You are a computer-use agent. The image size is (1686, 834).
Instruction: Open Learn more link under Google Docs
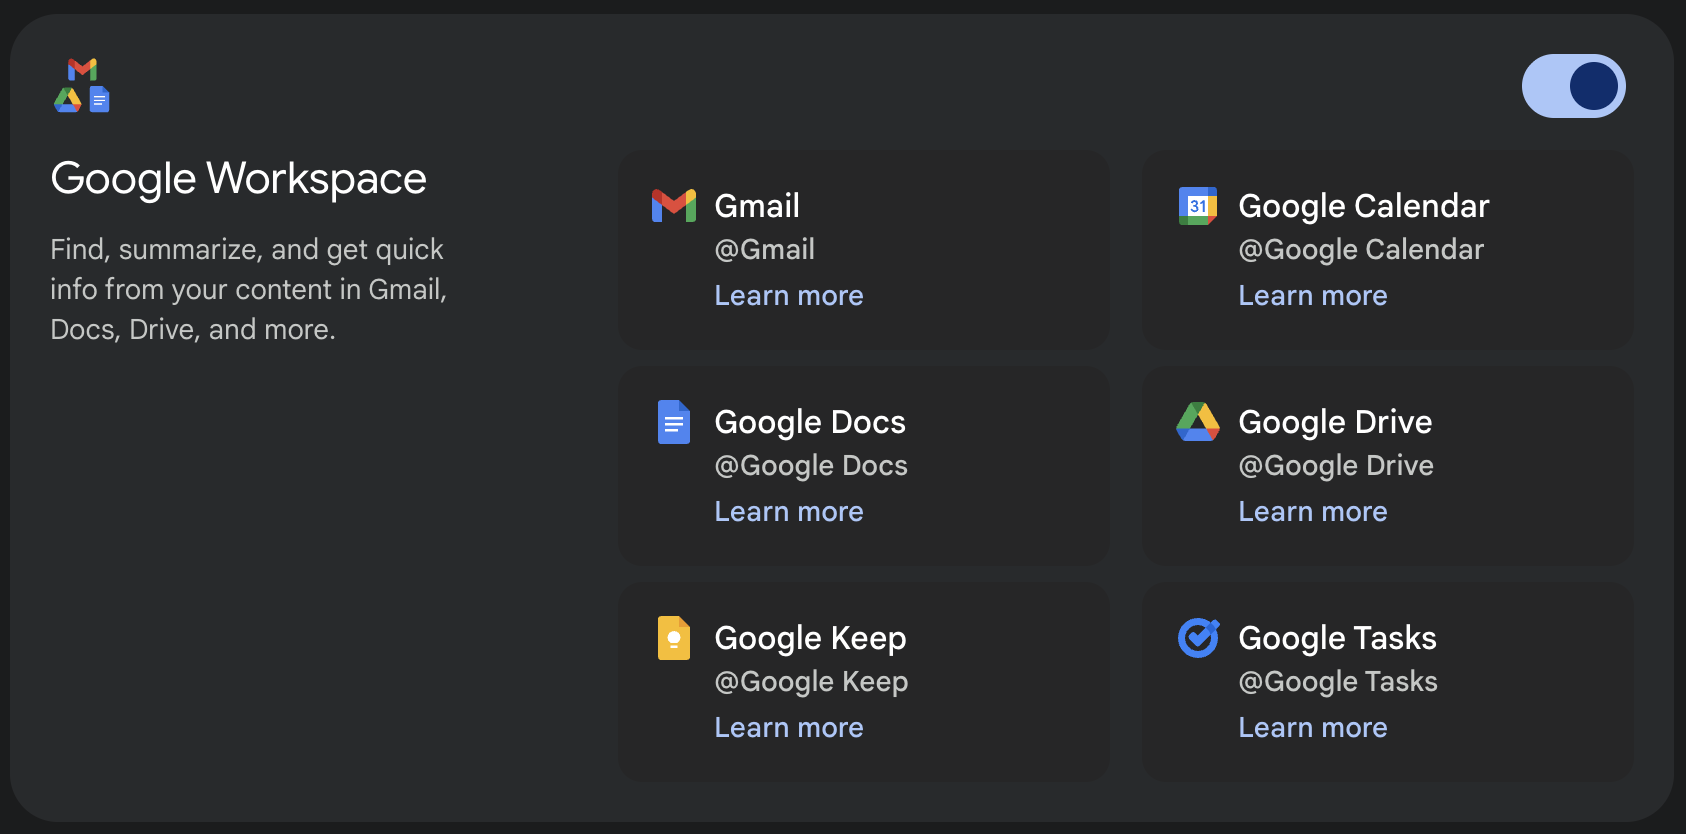(789, 512)
